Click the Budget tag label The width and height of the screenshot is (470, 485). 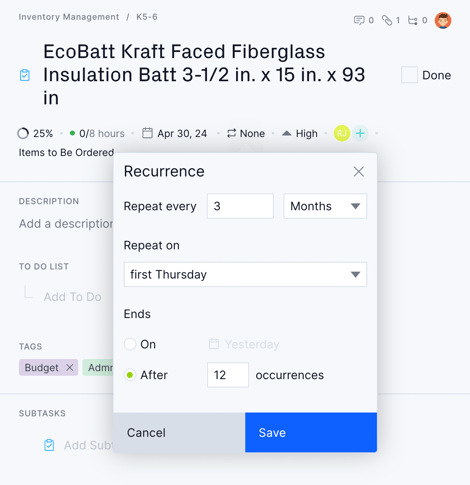pos(42,367)
